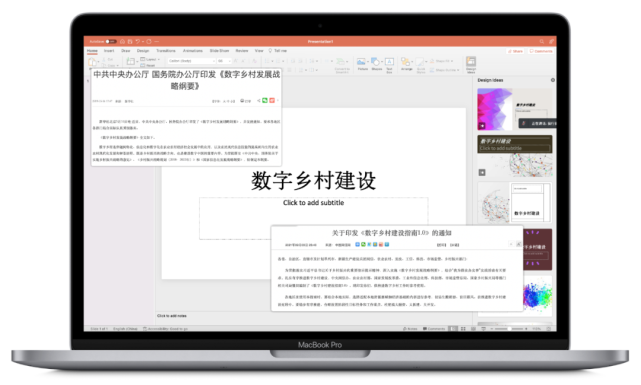
Task: Click the Share button
Action: pos(515,51)
